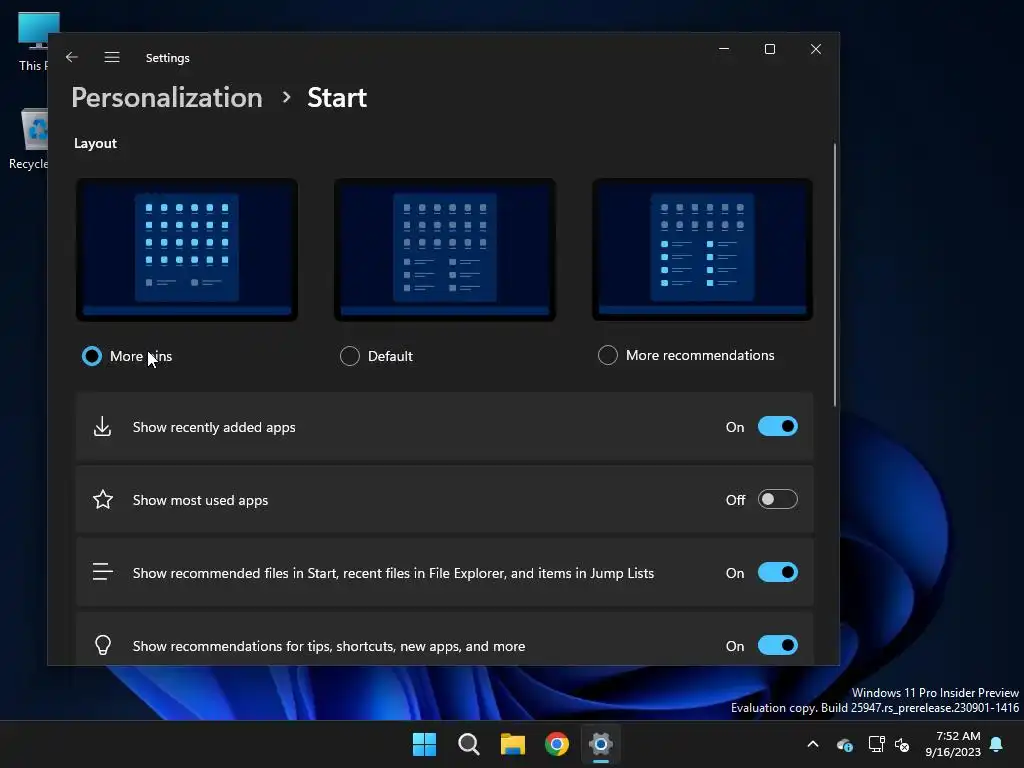Open the Settings hamburger navigation menu
The width and height of the screenshot is (1024, 768).
(112, 57)
